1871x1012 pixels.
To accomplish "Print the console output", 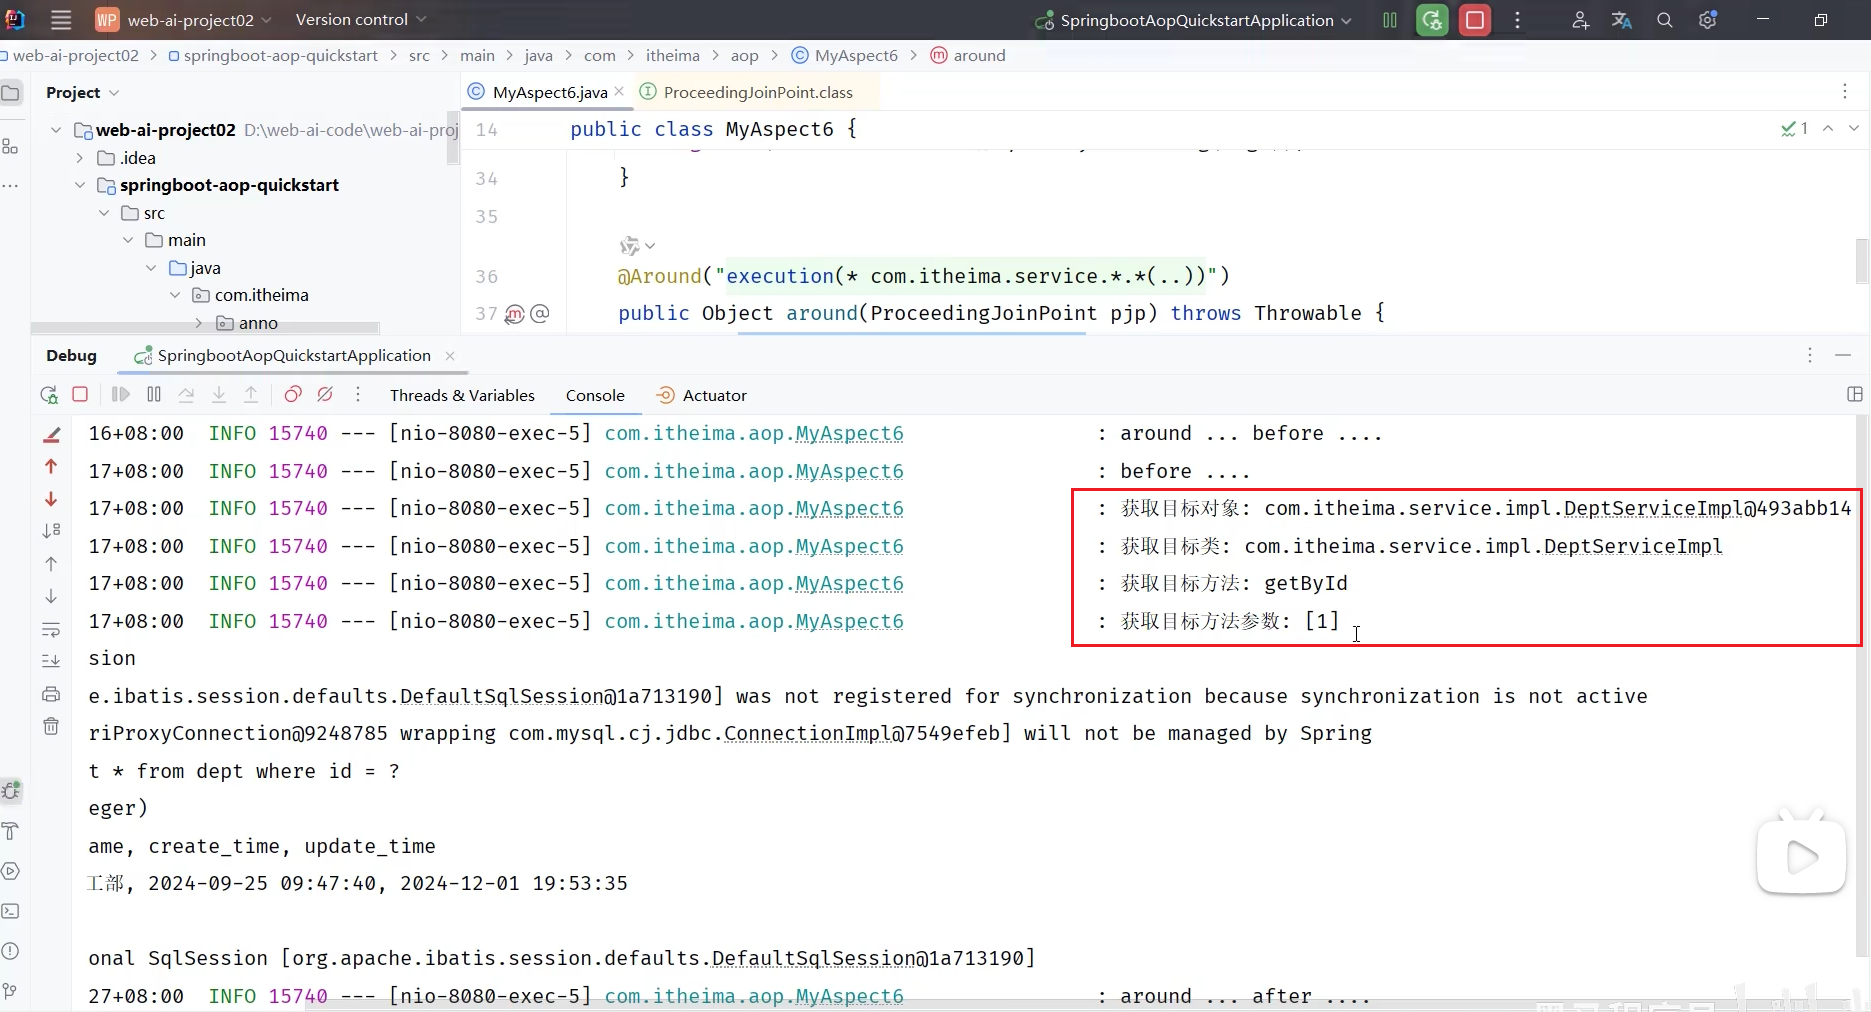I will click(51, 694).
